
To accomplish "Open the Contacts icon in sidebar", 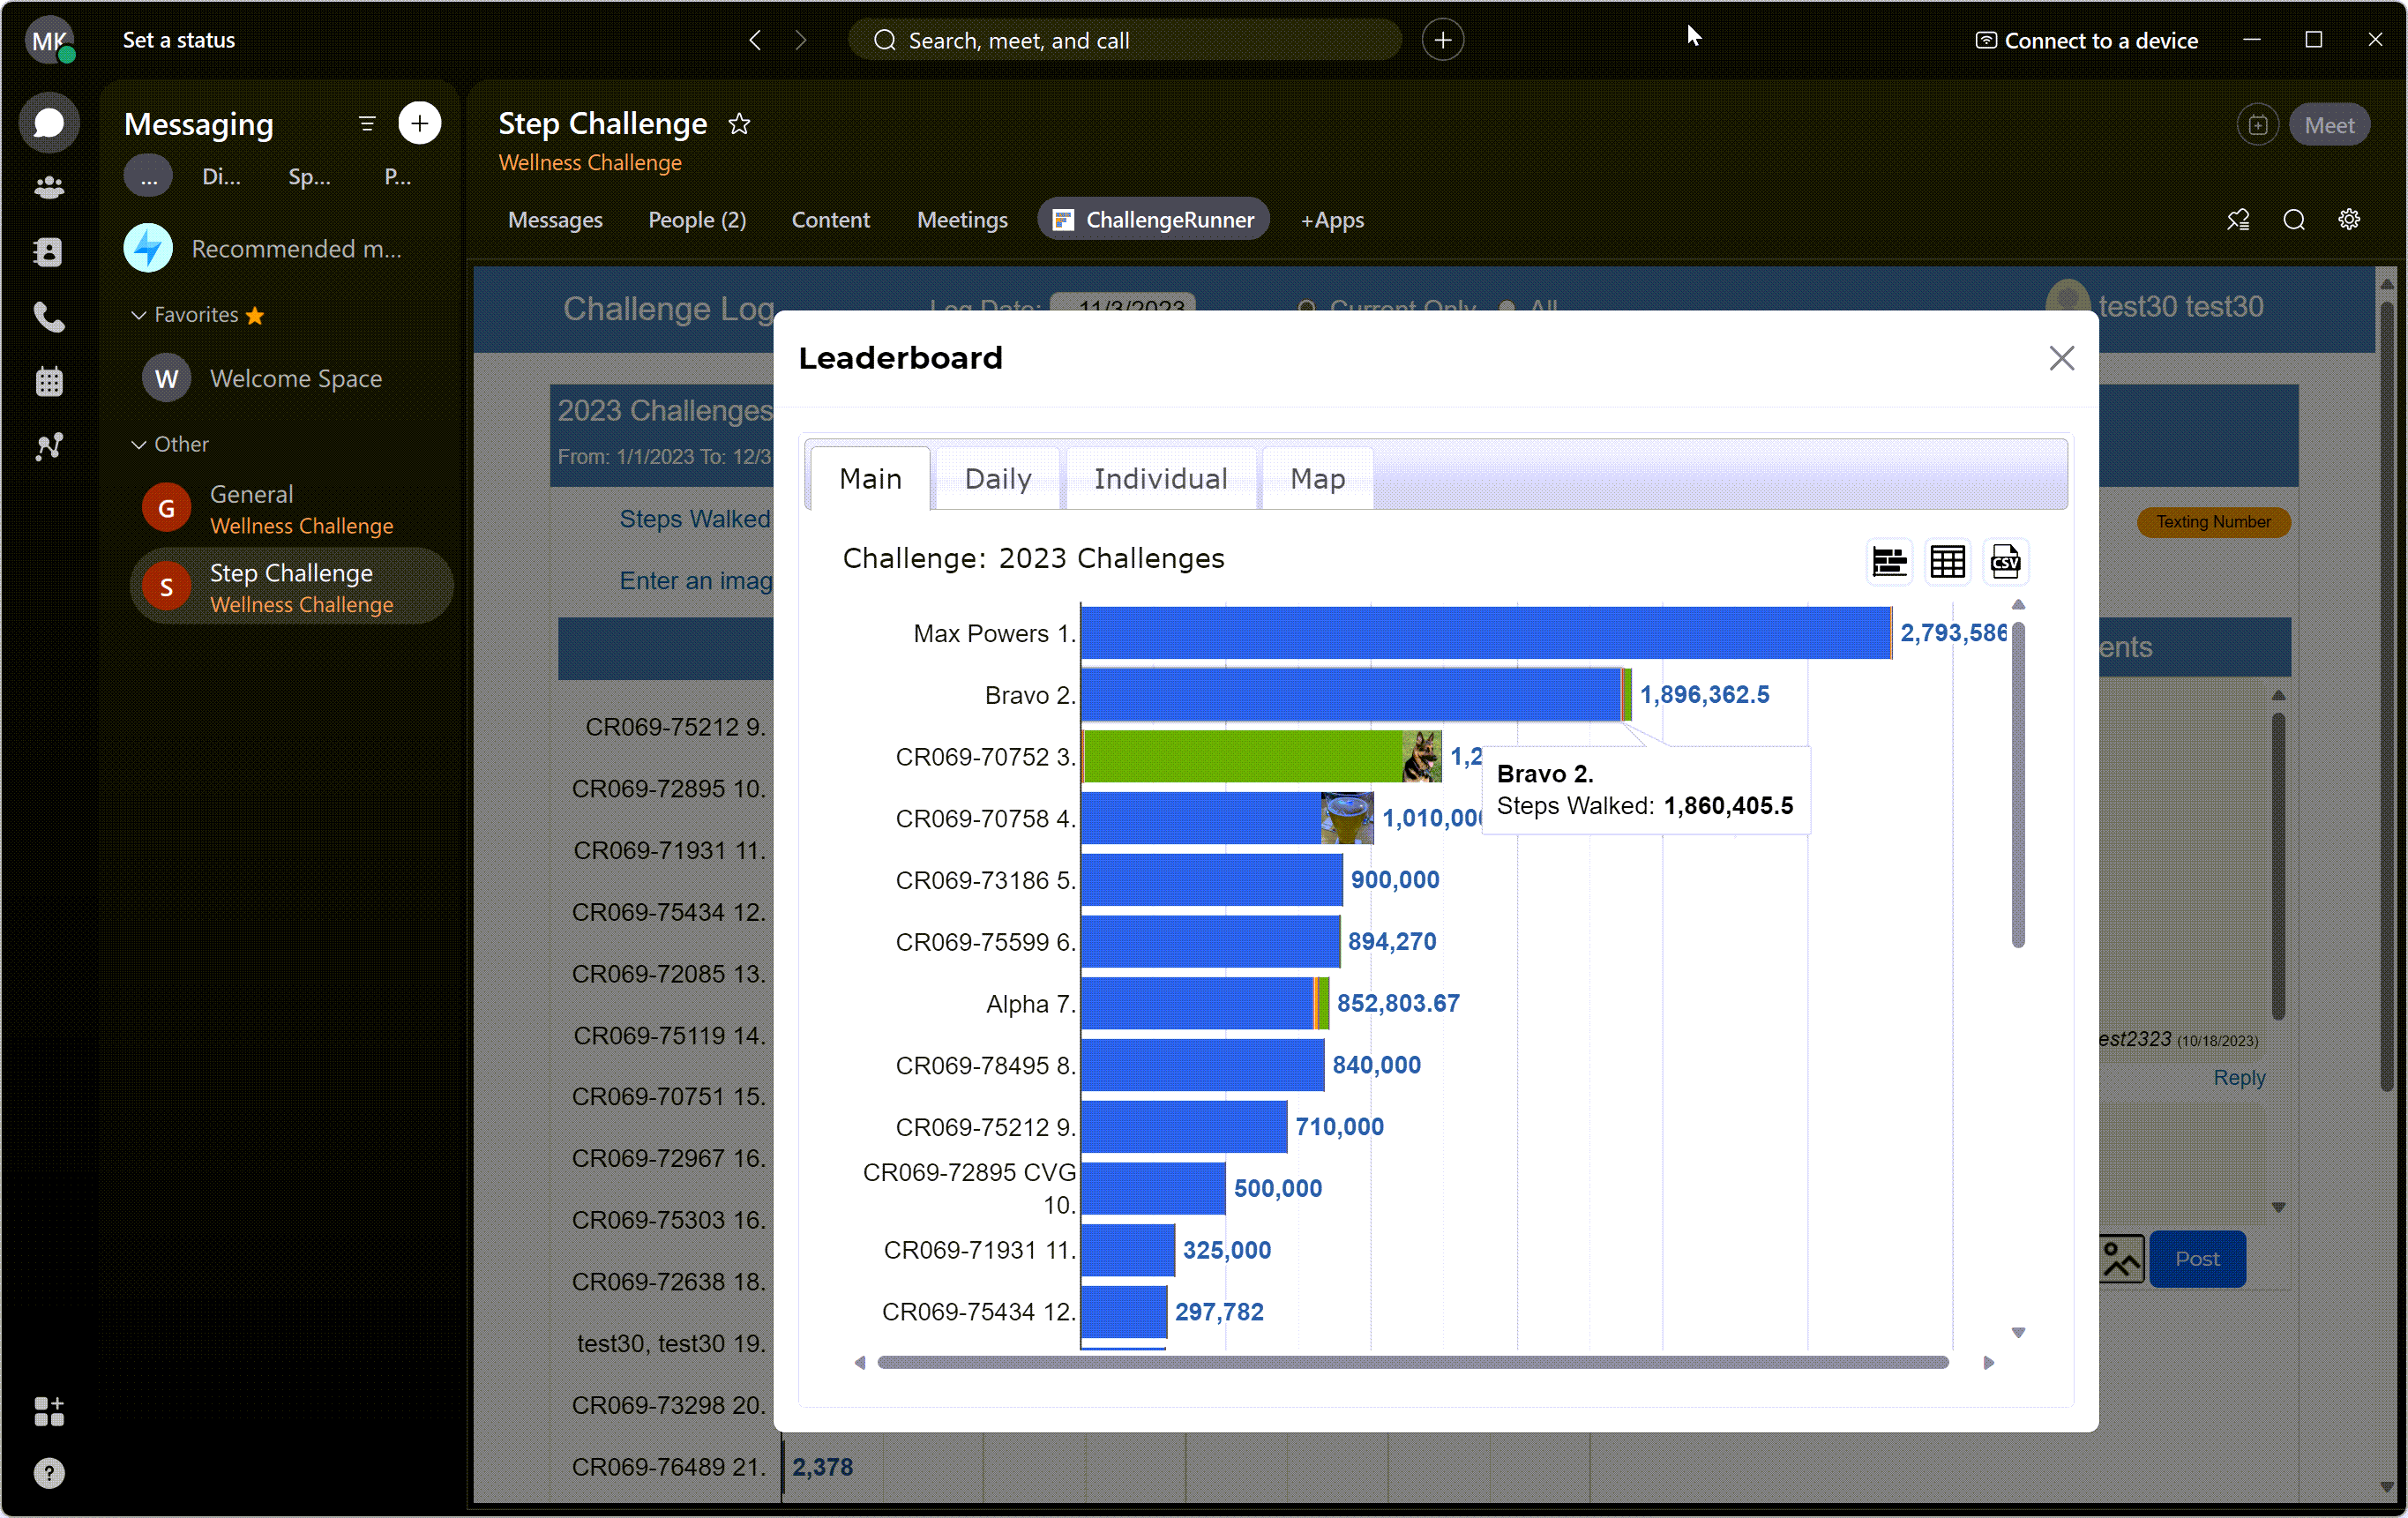I will (x=48, y=252).
